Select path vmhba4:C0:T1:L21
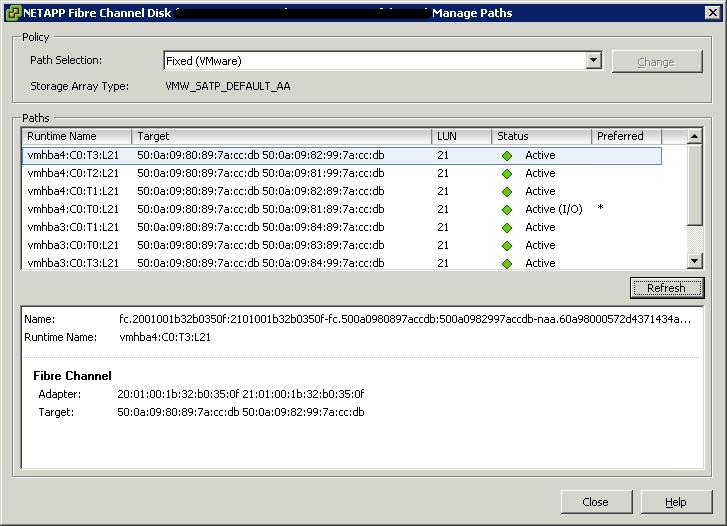 (342, 191)
